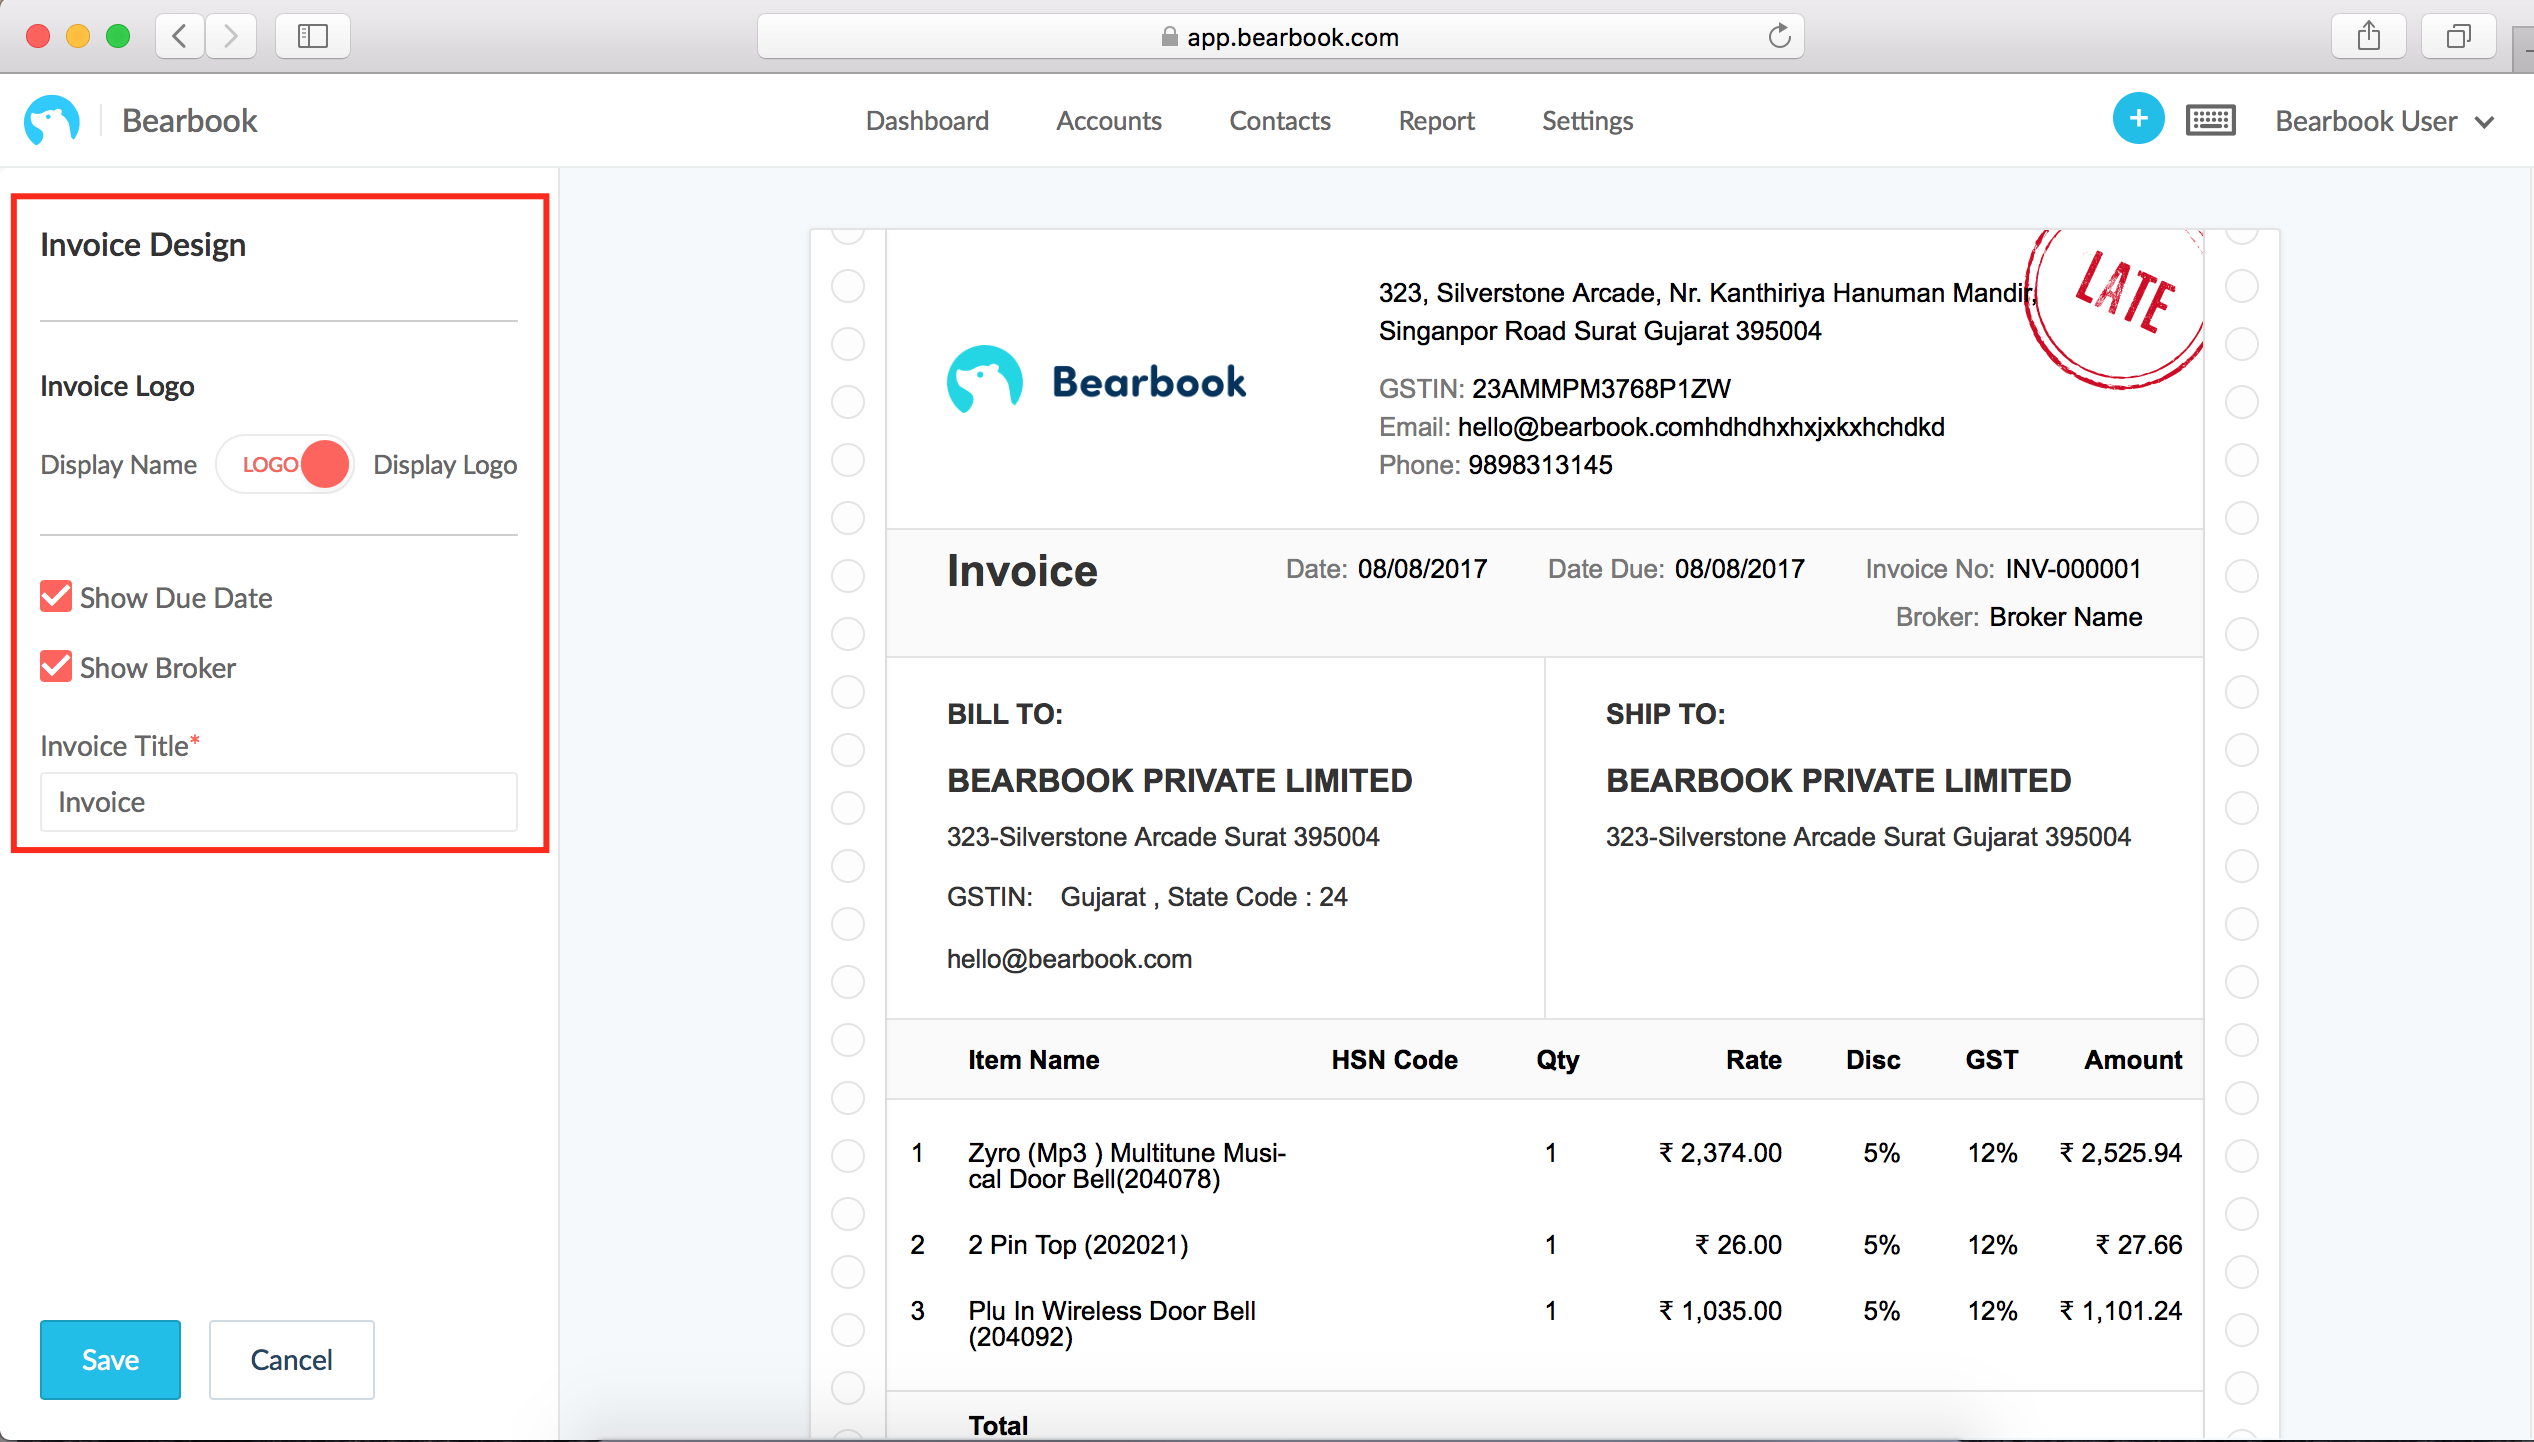The width and height of the screenshot is (2534, 1442).
Task: Click the Total row label
Action: click(998, 1425)
